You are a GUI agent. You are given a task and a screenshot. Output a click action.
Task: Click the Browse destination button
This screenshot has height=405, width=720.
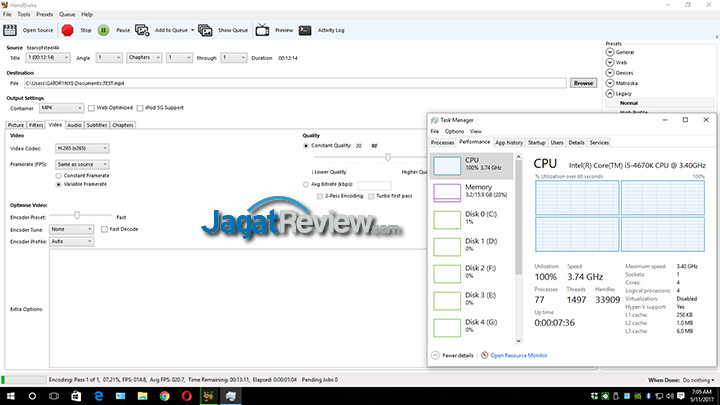583,83
